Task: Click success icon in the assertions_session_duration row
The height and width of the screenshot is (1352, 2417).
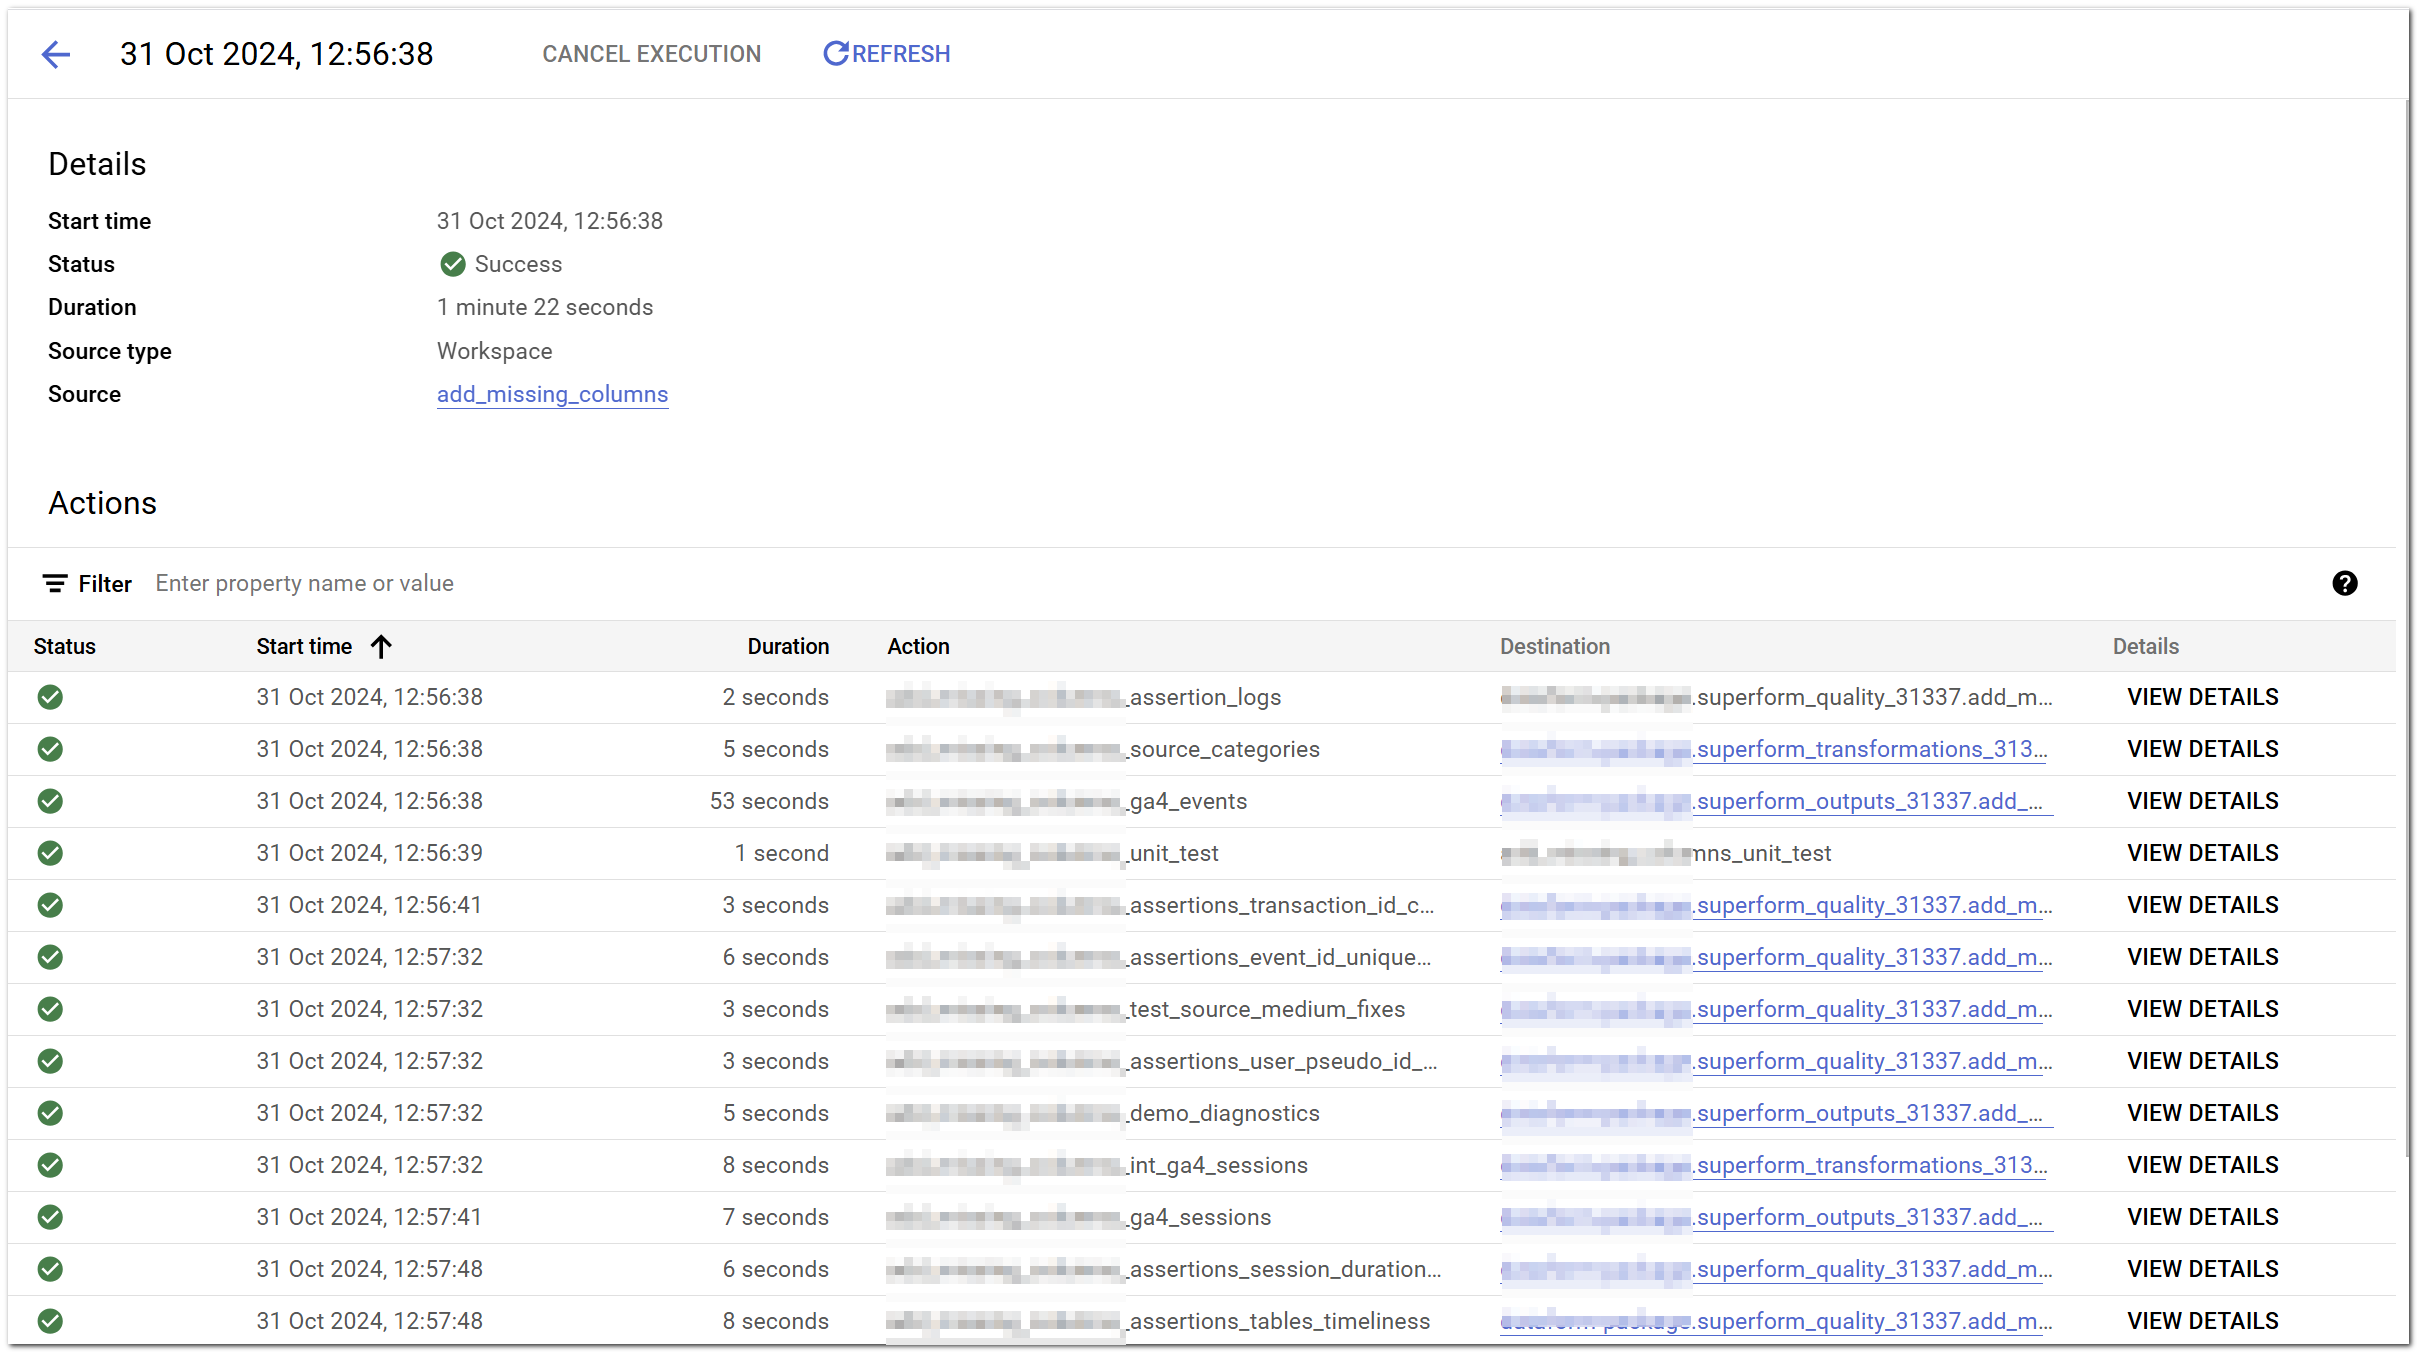Action: tap(50, 1269)
